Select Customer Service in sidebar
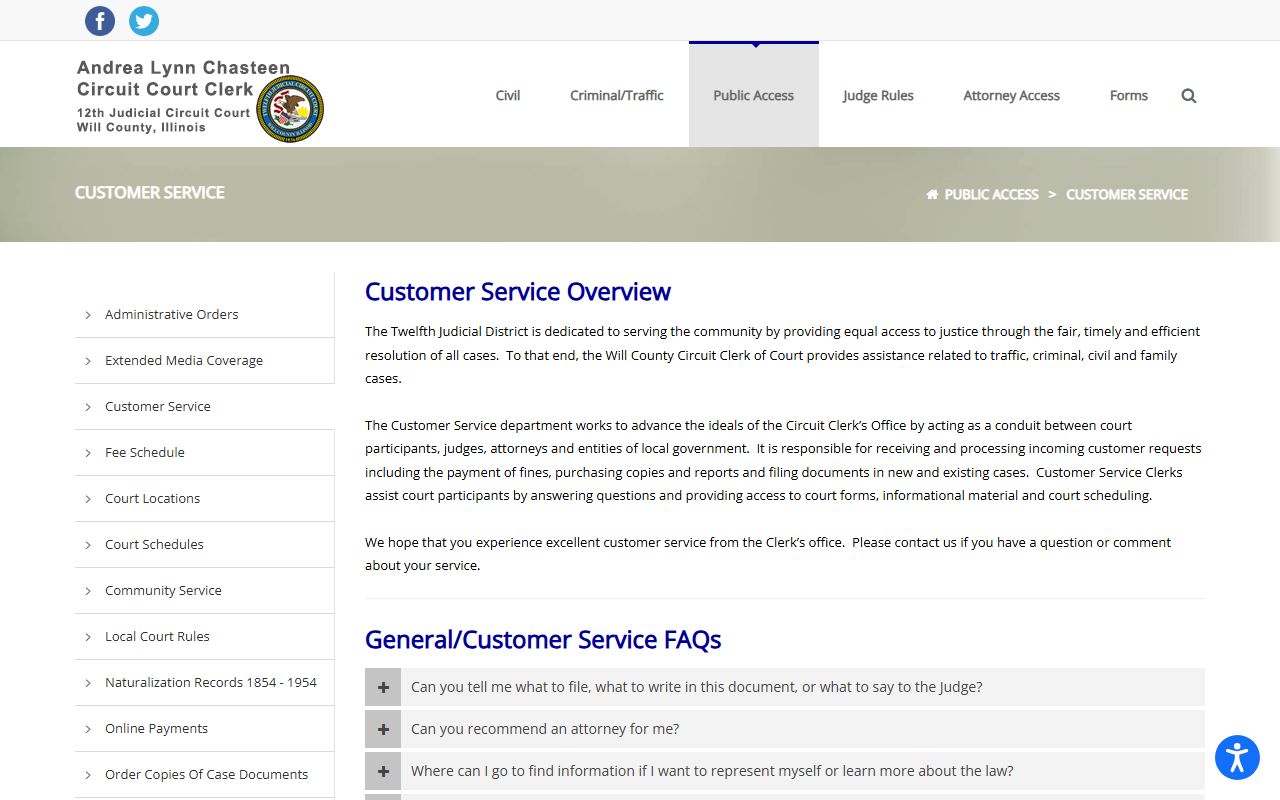 [158, 406]
